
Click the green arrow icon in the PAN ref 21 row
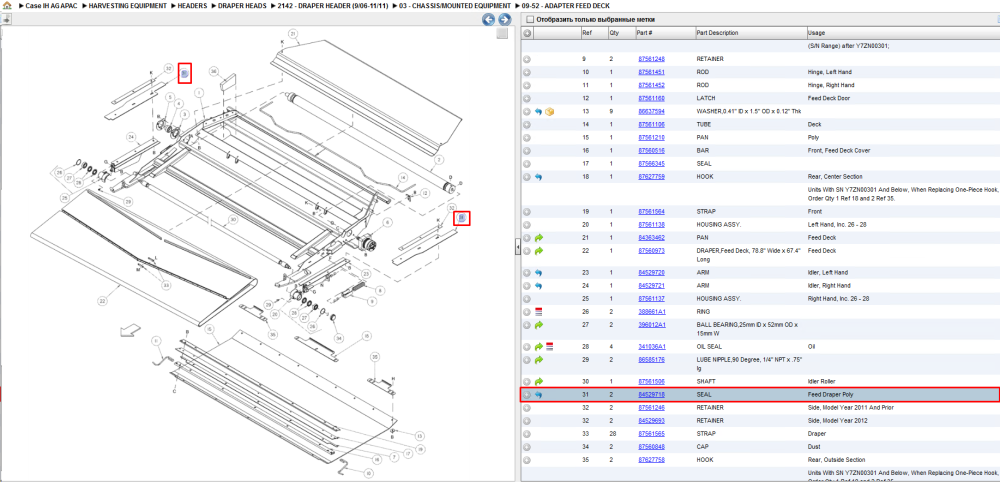pos(539,238)
